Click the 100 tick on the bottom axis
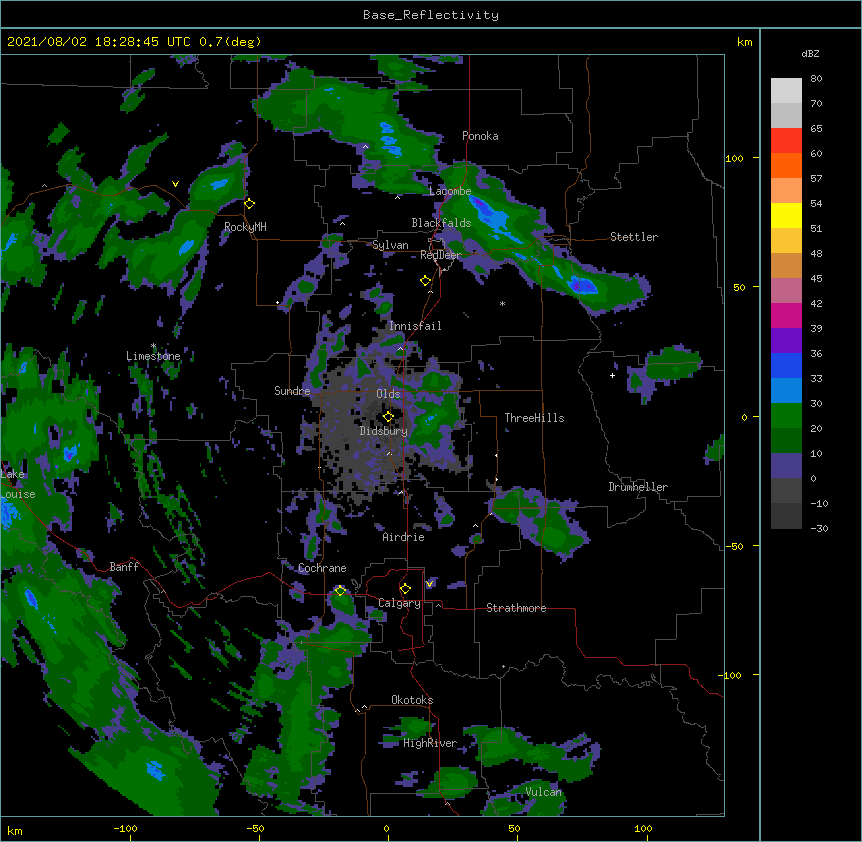 coord(643,829)
